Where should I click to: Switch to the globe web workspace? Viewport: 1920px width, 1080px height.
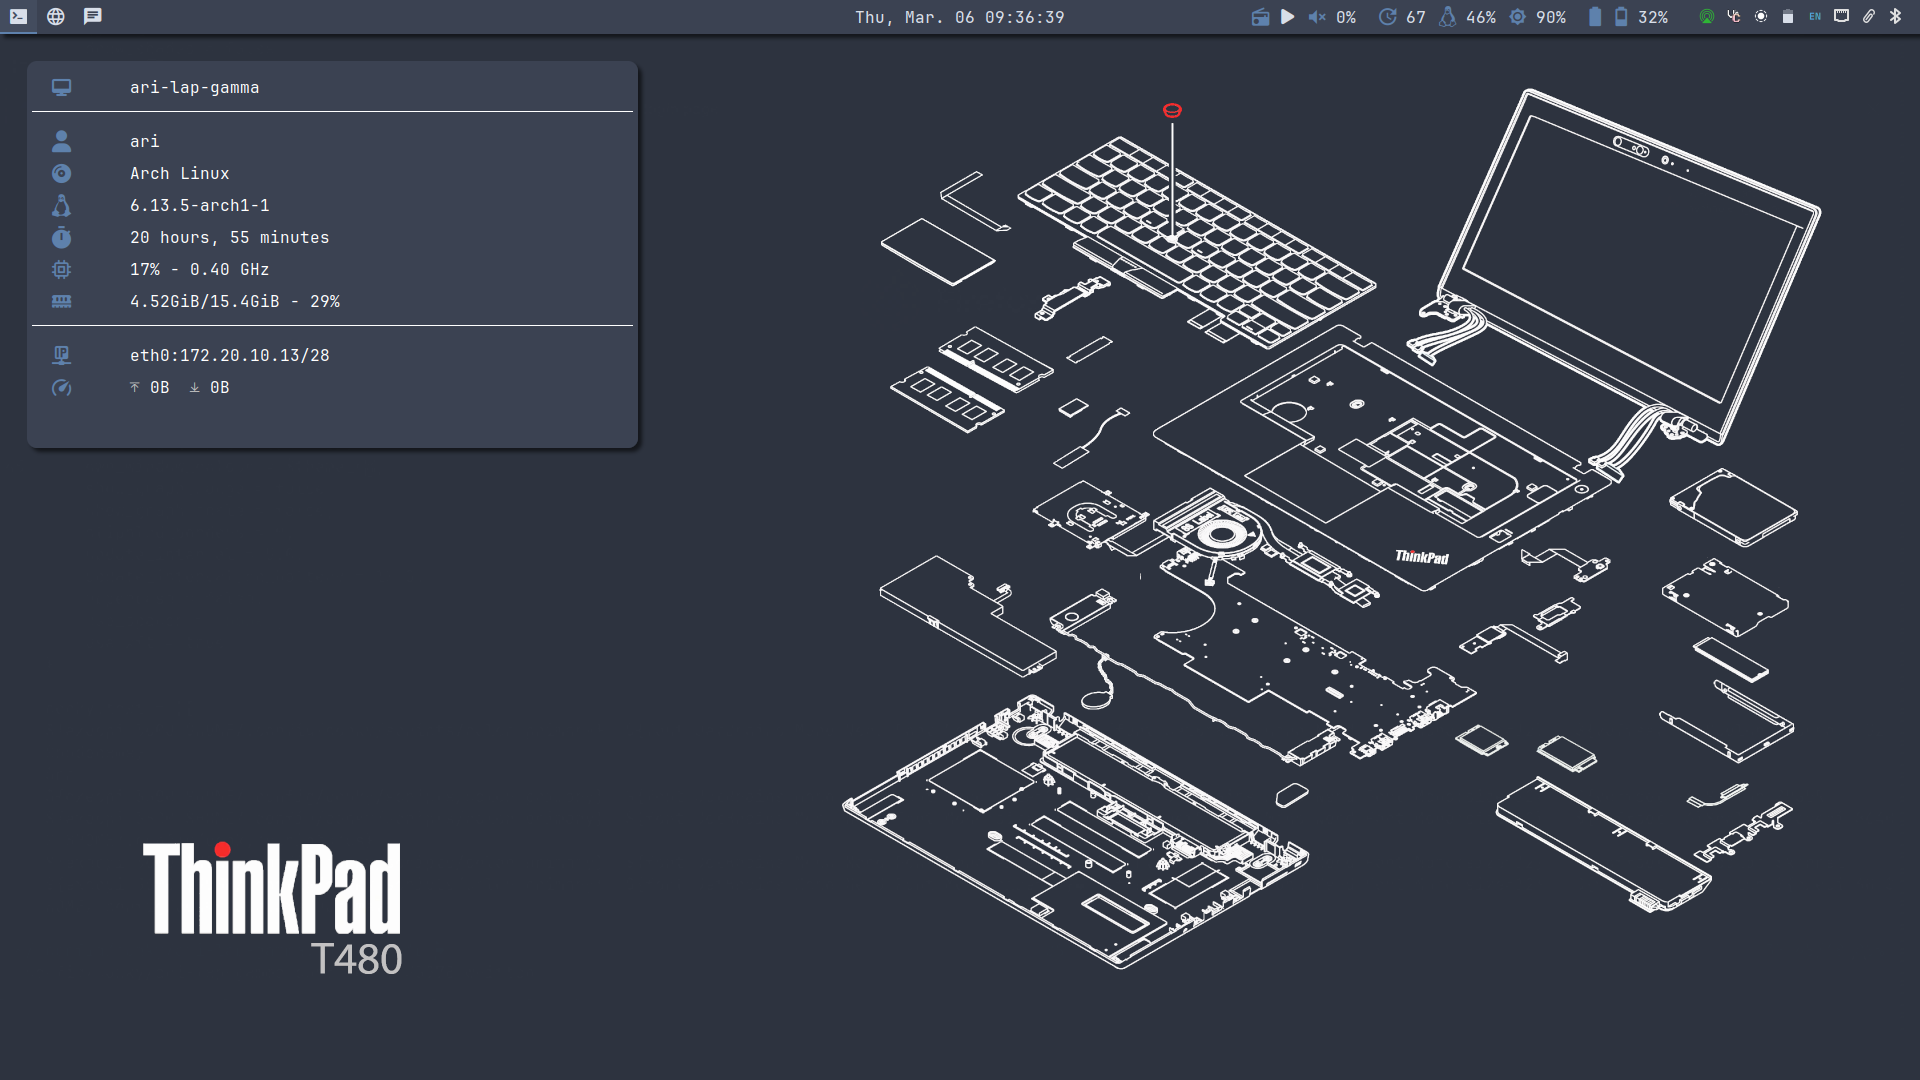click(x=56, y=17)
